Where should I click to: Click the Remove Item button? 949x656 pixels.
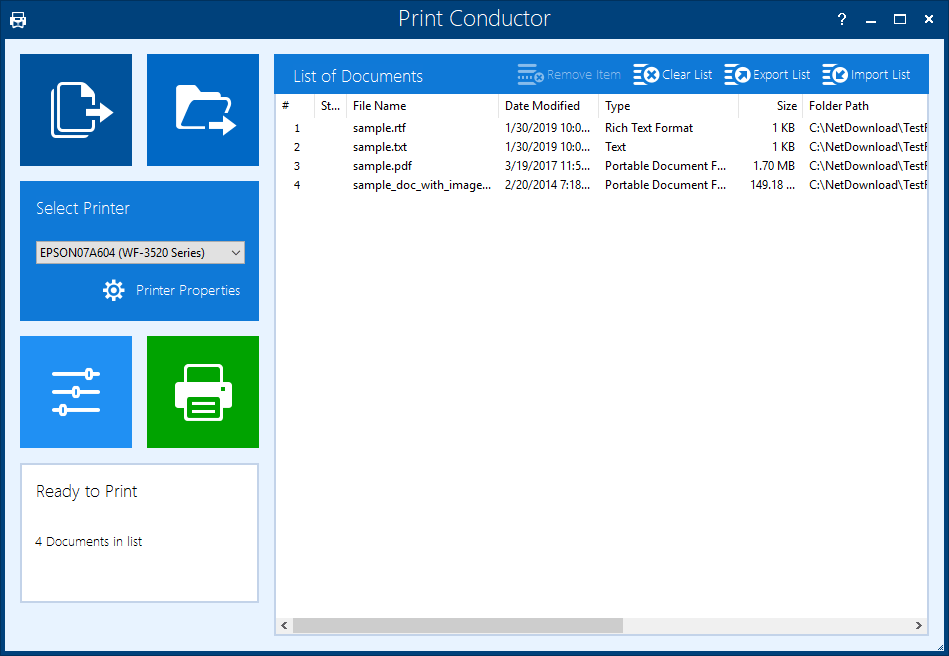pos(569,75)
